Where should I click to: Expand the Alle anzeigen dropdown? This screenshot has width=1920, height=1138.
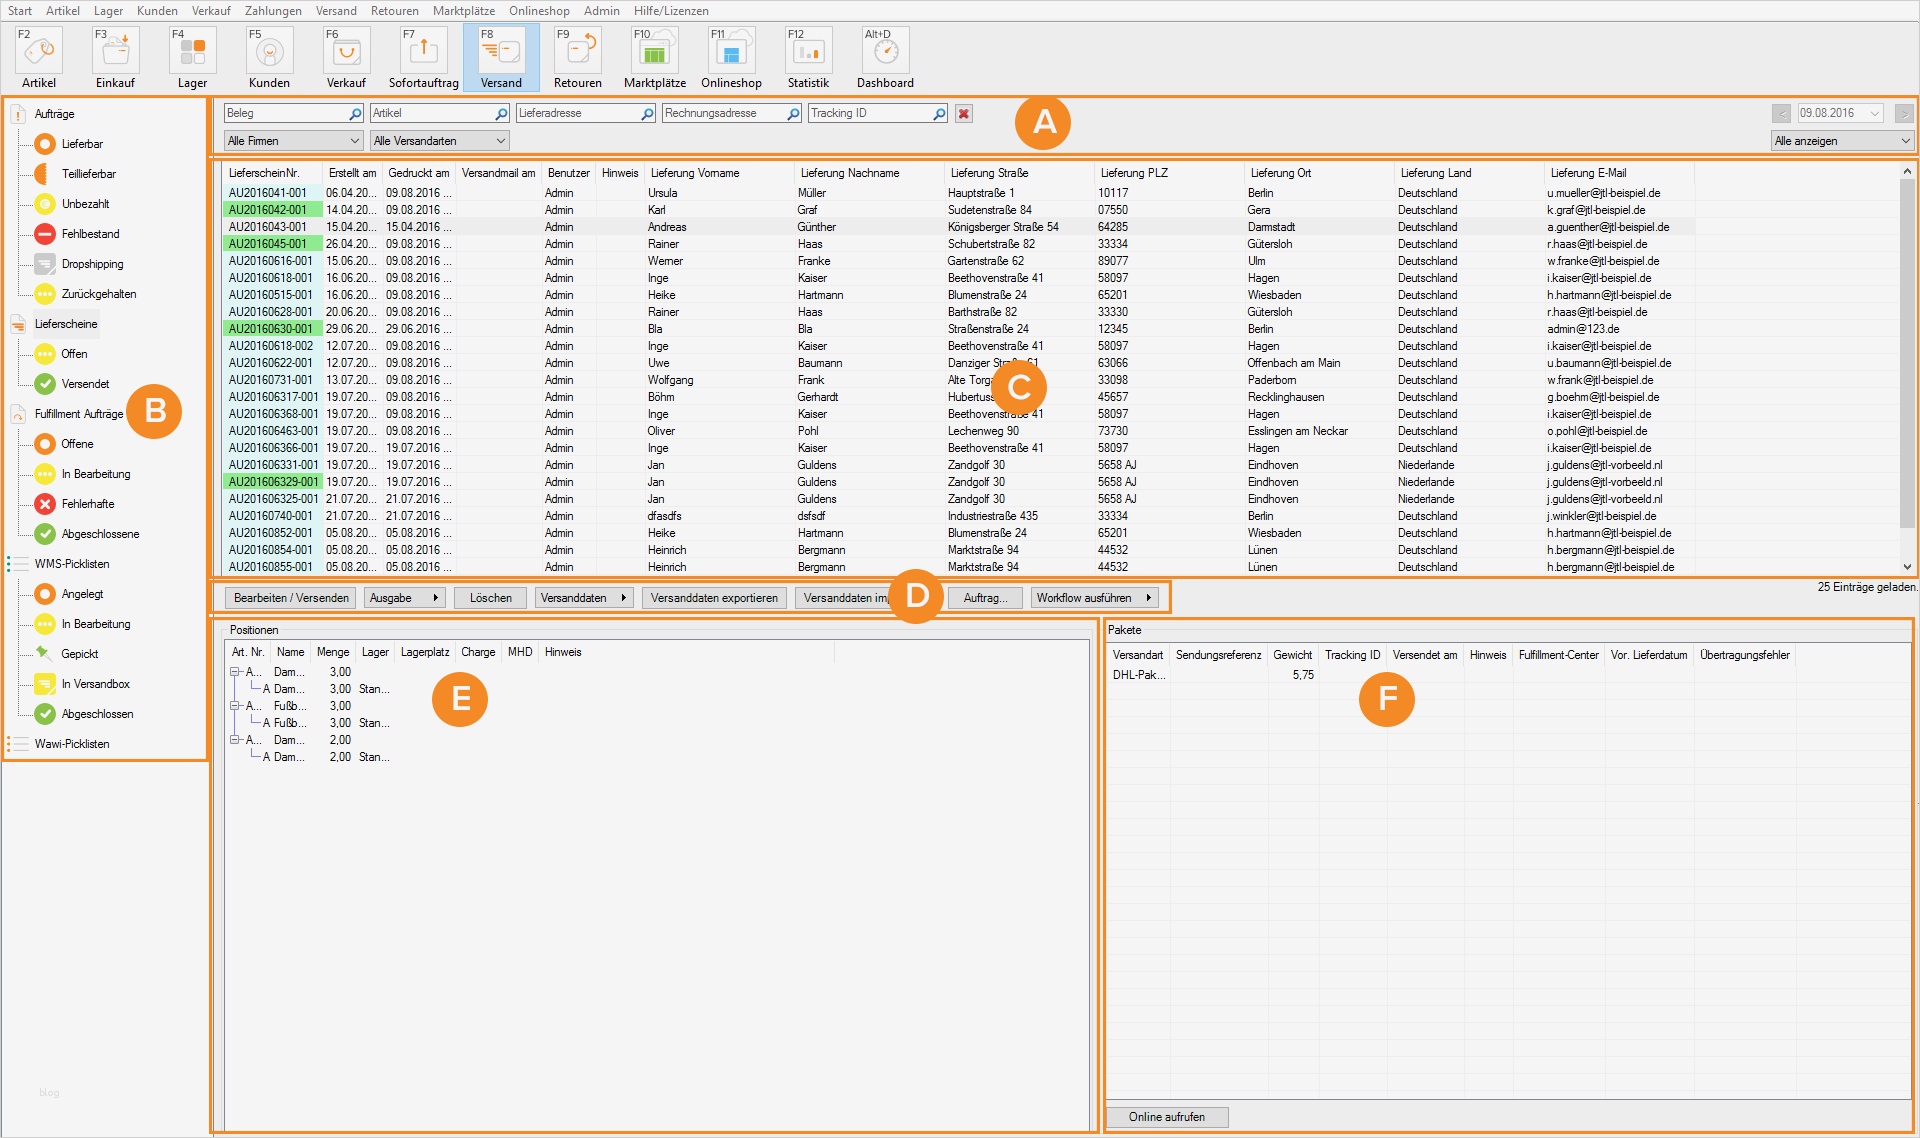coord(1842,141)
